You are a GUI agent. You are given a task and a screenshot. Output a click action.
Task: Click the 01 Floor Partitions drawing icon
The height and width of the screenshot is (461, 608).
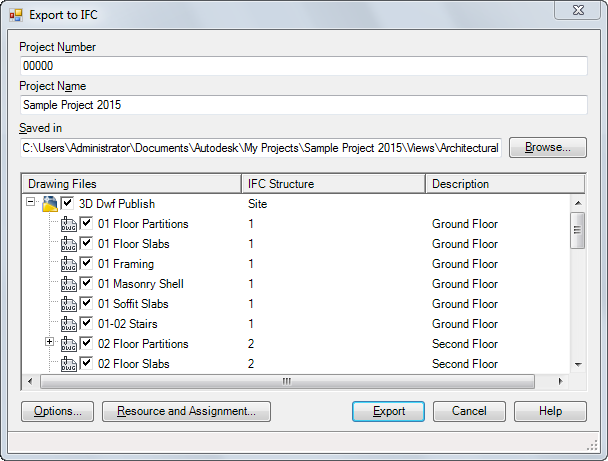69,224
